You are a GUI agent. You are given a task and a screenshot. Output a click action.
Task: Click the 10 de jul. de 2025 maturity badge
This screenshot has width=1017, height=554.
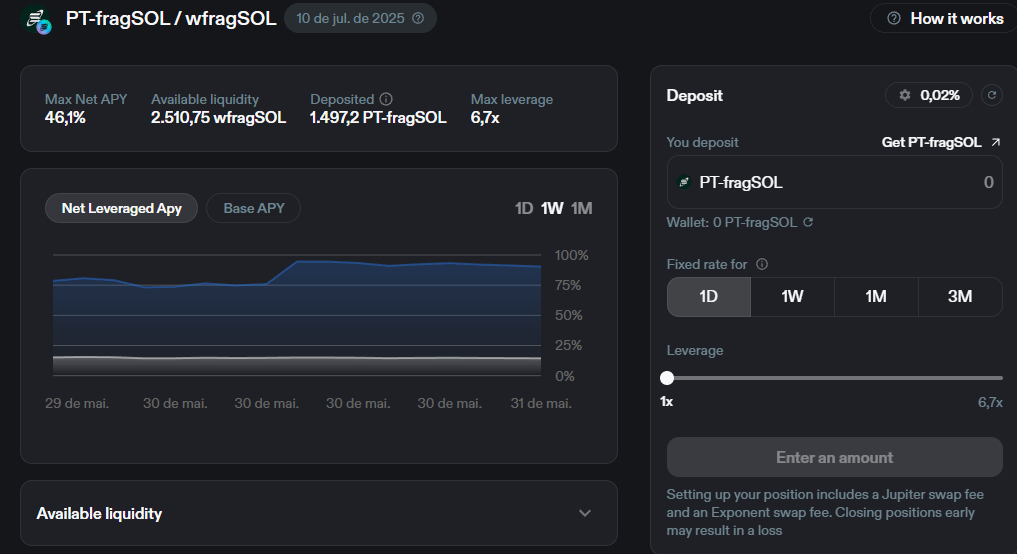360,18
